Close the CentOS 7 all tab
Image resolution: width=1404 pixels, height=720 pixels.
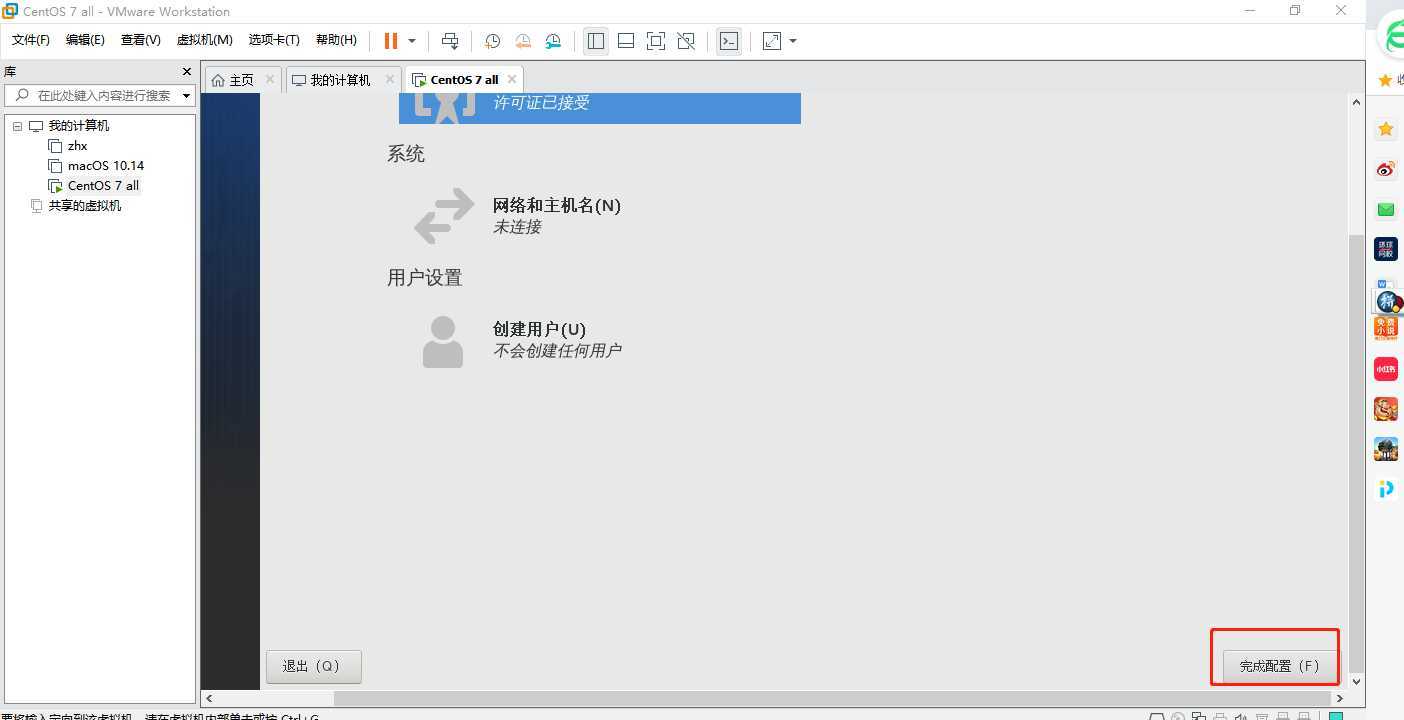click(512, 79)
